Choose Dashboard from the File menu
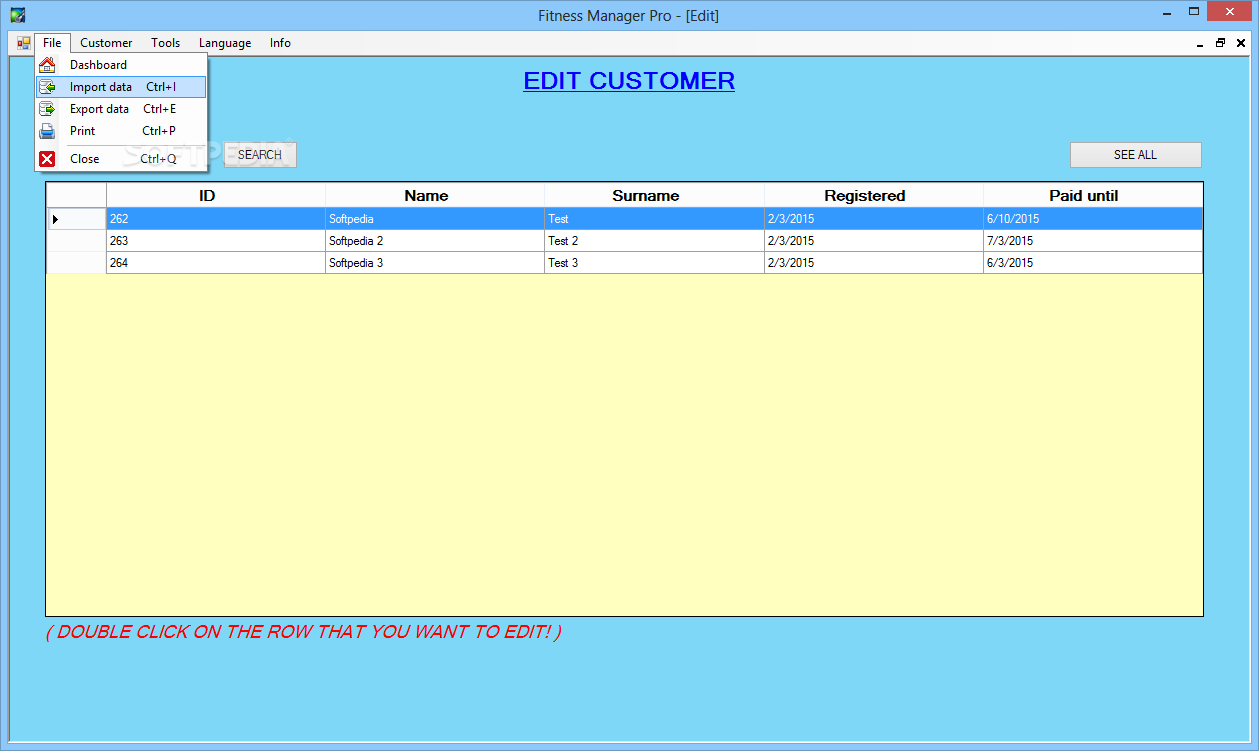1259x751 pixels. (x=121, y=65)
